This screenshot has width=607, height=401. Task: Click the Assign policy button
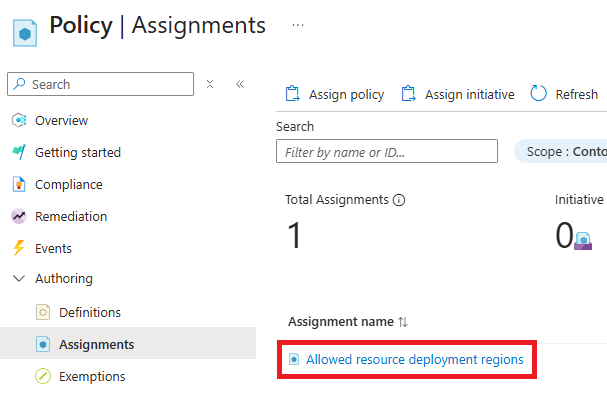pyautogui.click(x=335, y=94)
